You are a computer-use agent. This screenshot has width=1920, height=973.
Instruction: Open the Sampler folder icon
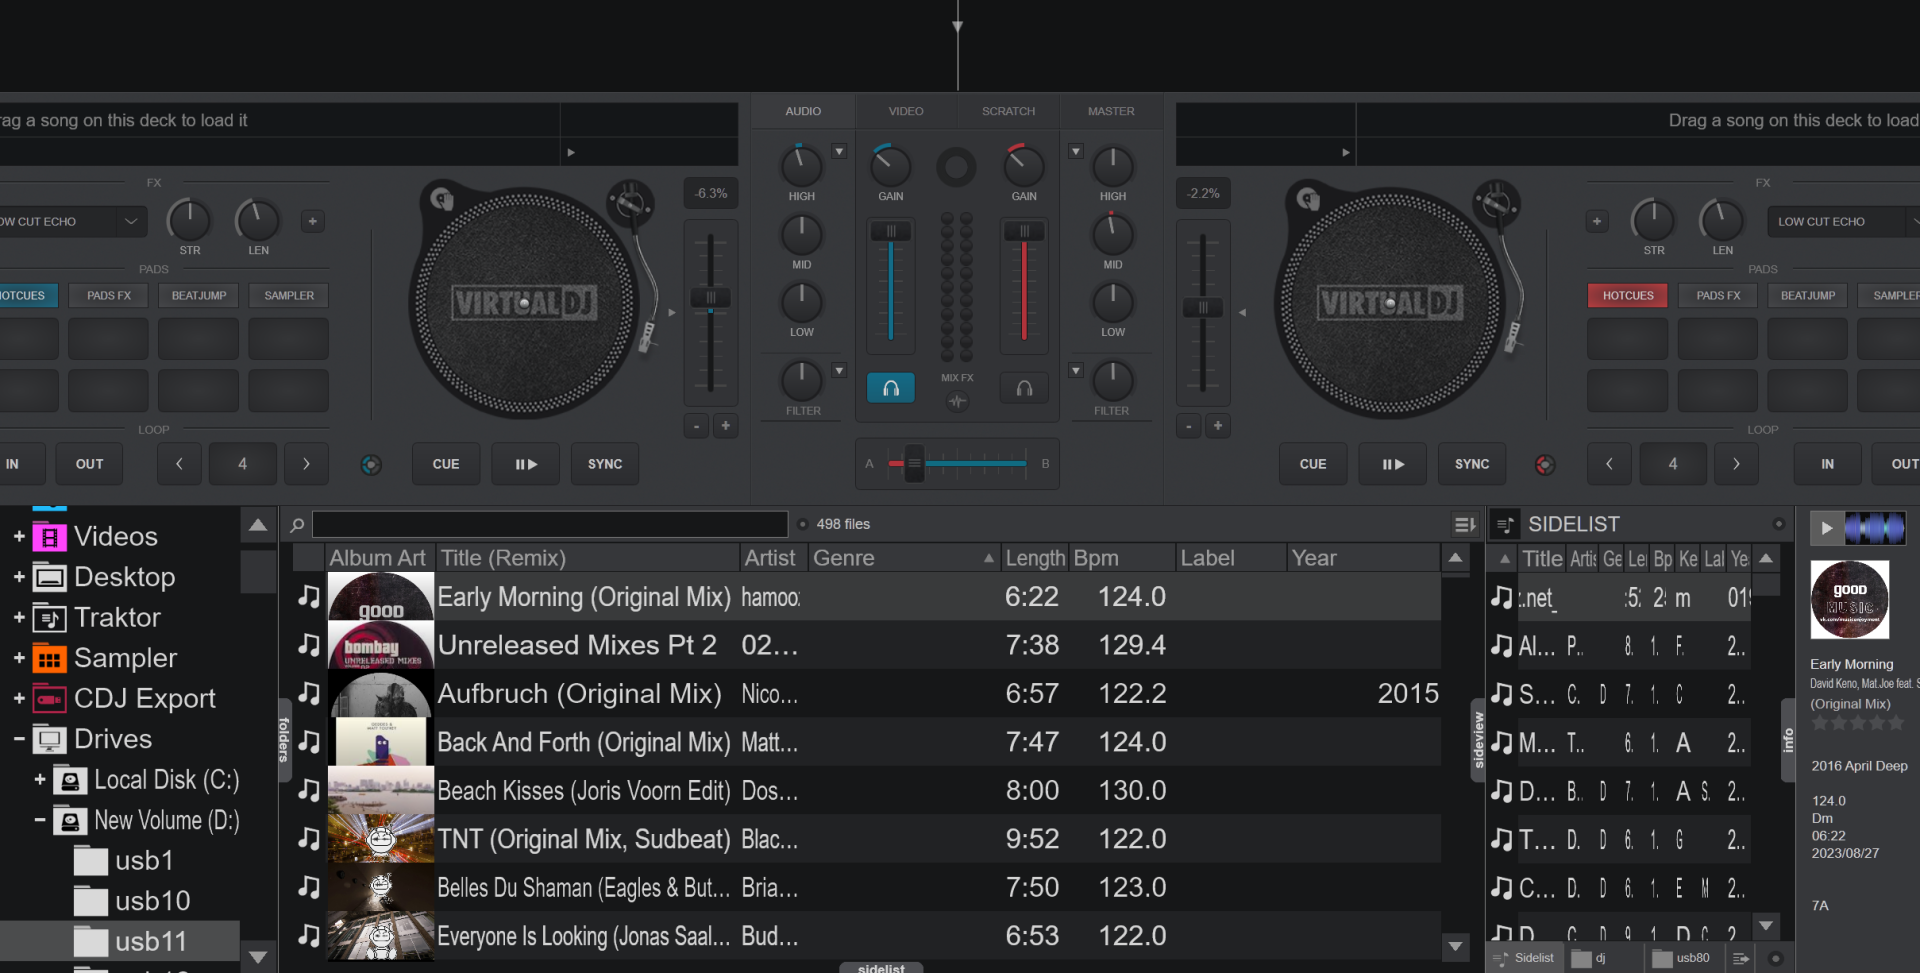[50, 658]
